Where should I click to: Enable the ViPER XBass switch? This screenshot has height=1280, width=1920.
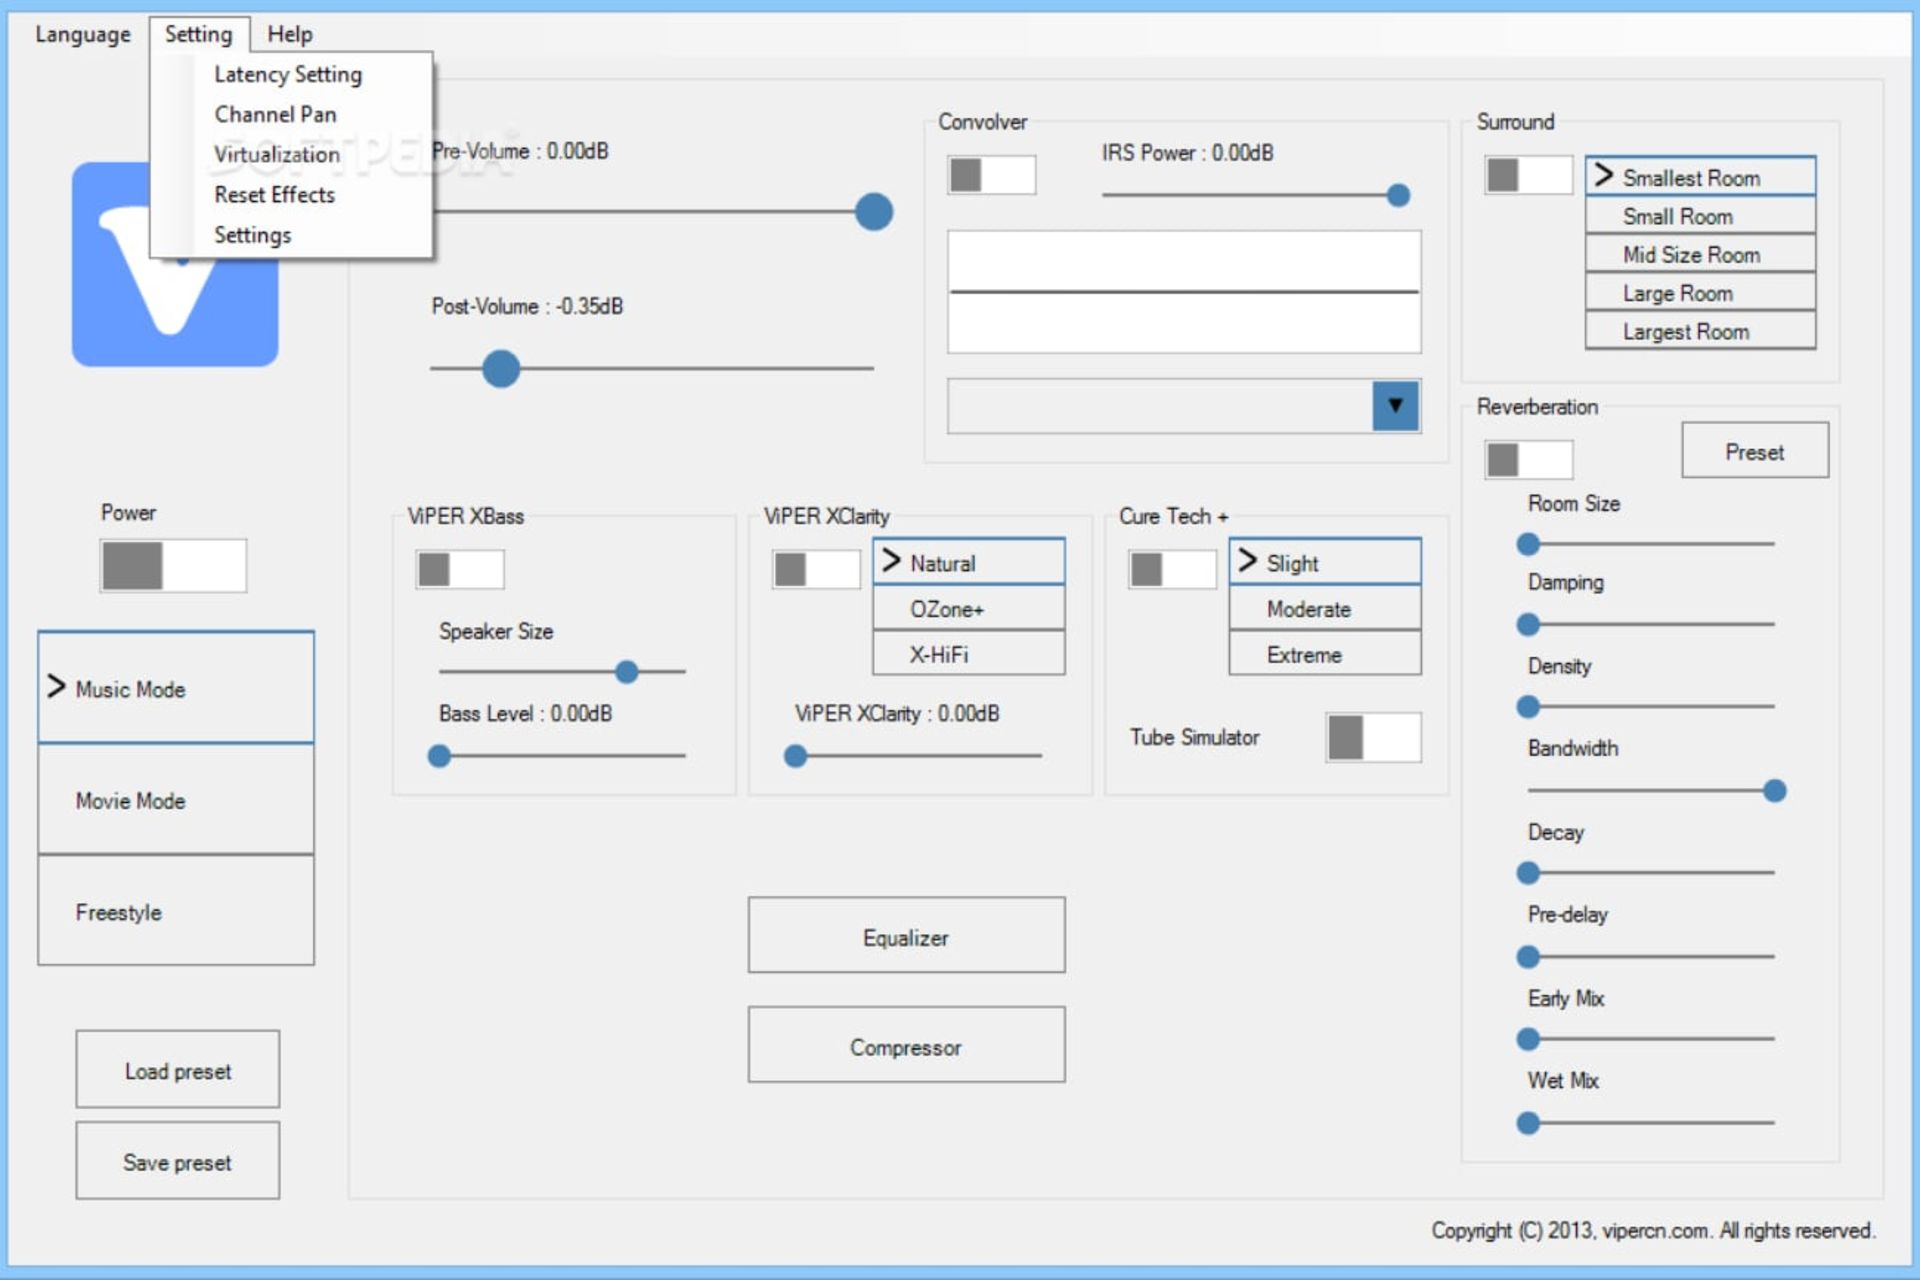[459, 570]
